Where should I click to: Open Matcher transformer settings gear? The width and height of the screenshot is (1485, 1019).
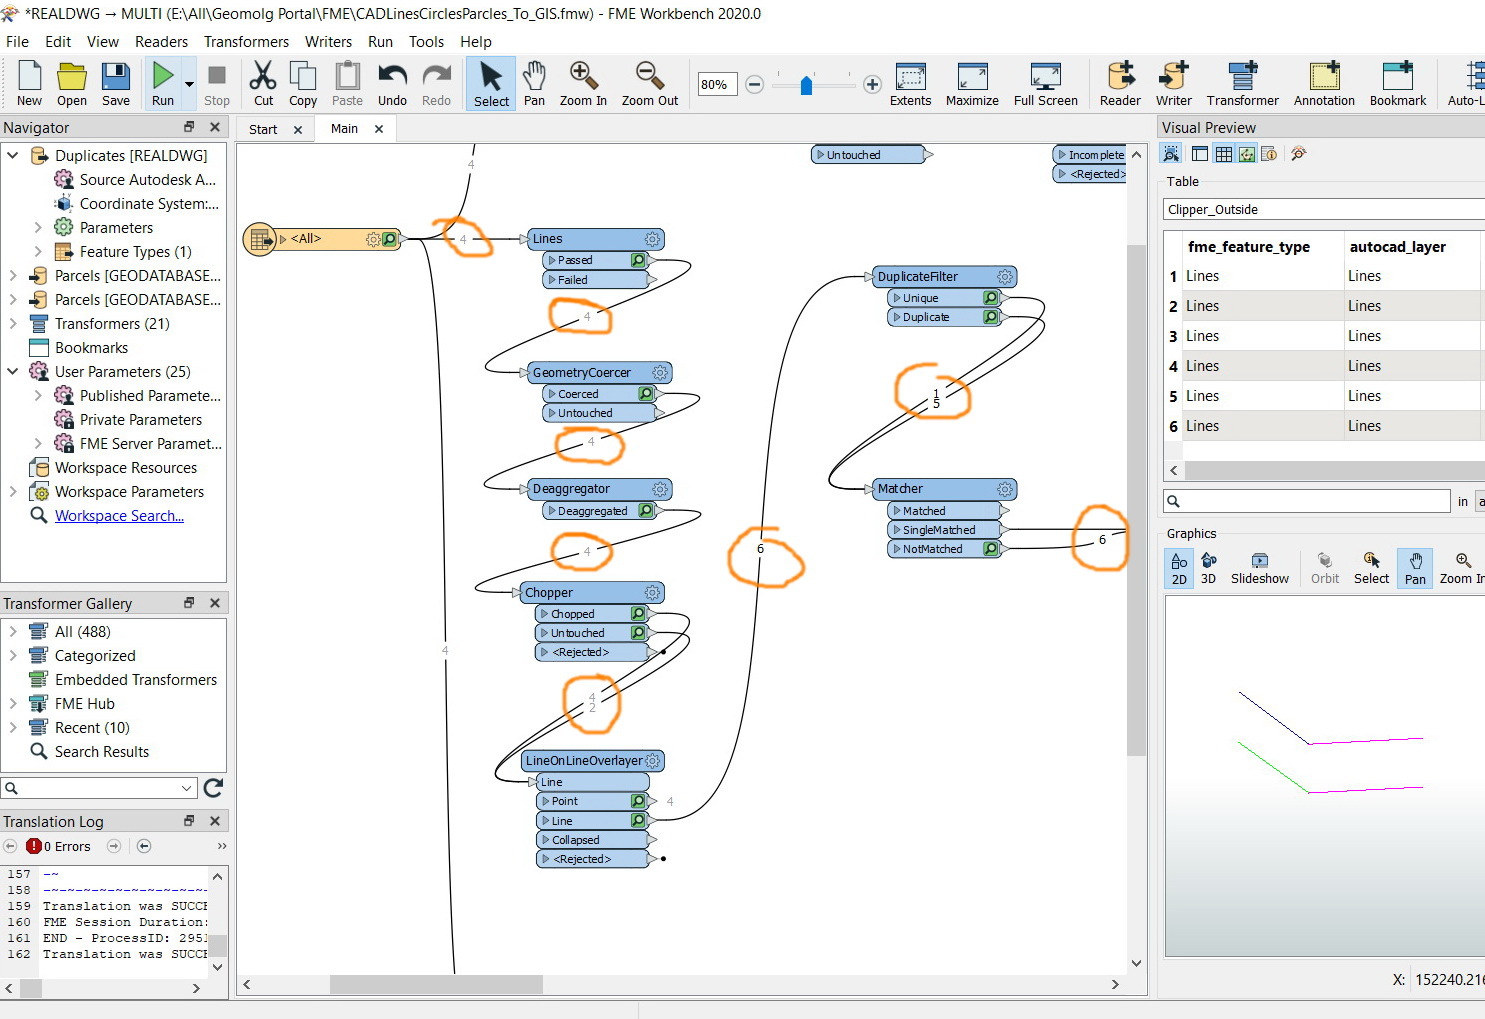(1005, 489)
